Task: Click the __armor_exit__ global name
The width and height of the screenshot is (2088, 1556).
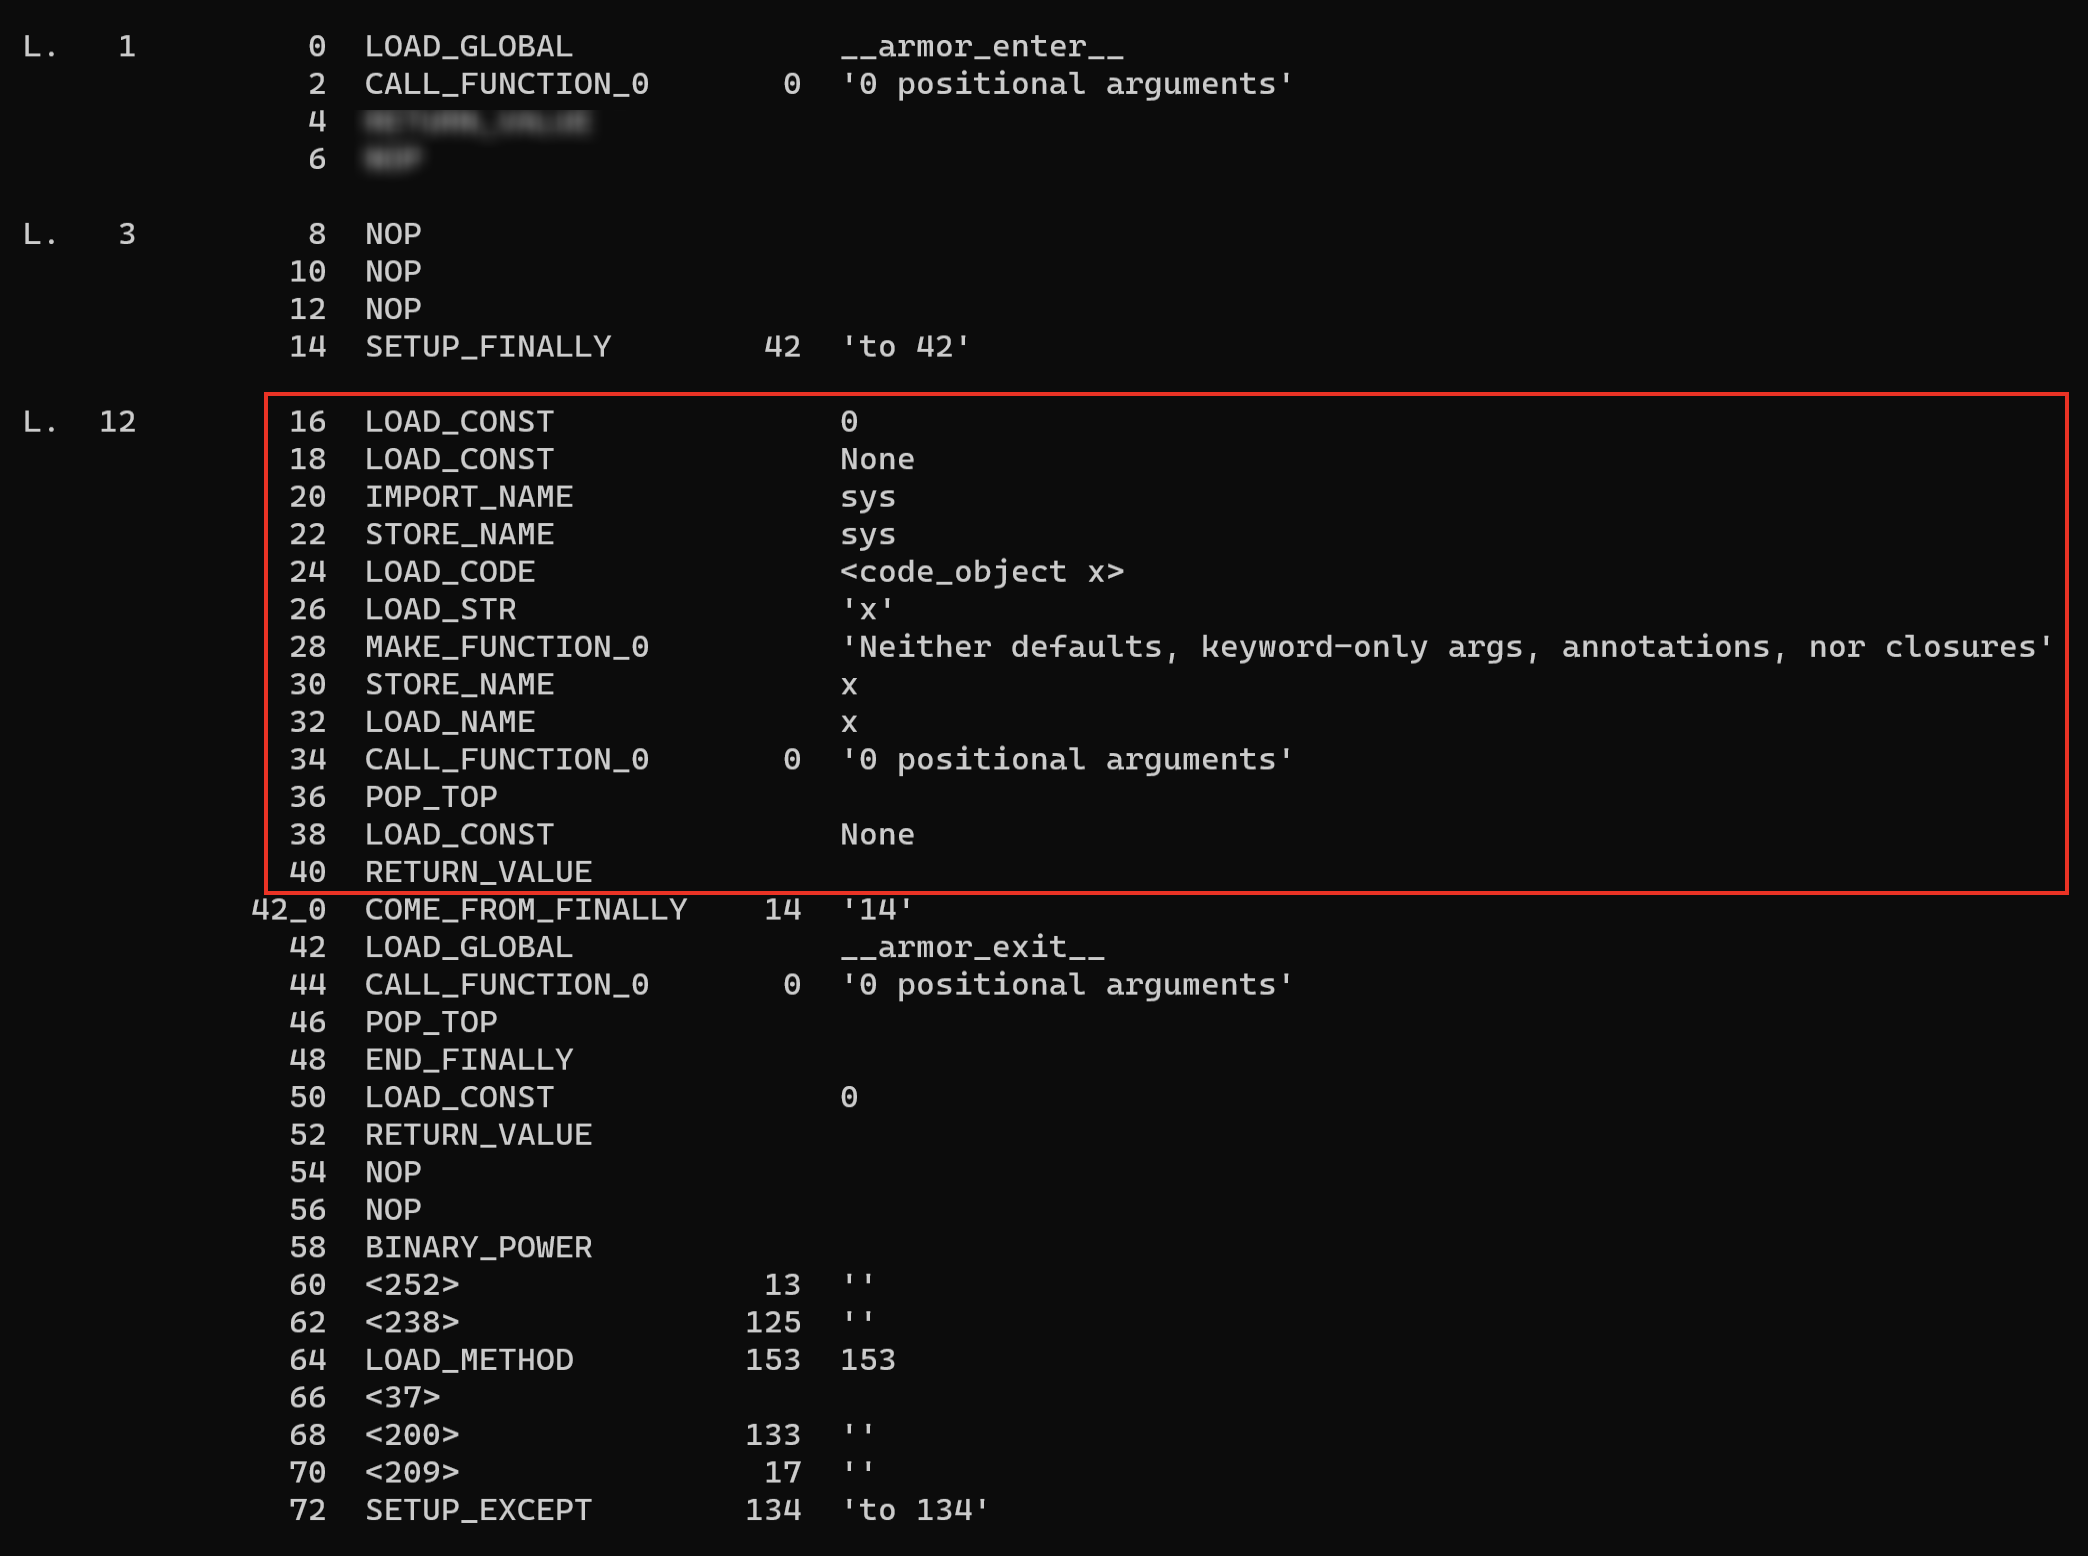Action: (972, 947)
